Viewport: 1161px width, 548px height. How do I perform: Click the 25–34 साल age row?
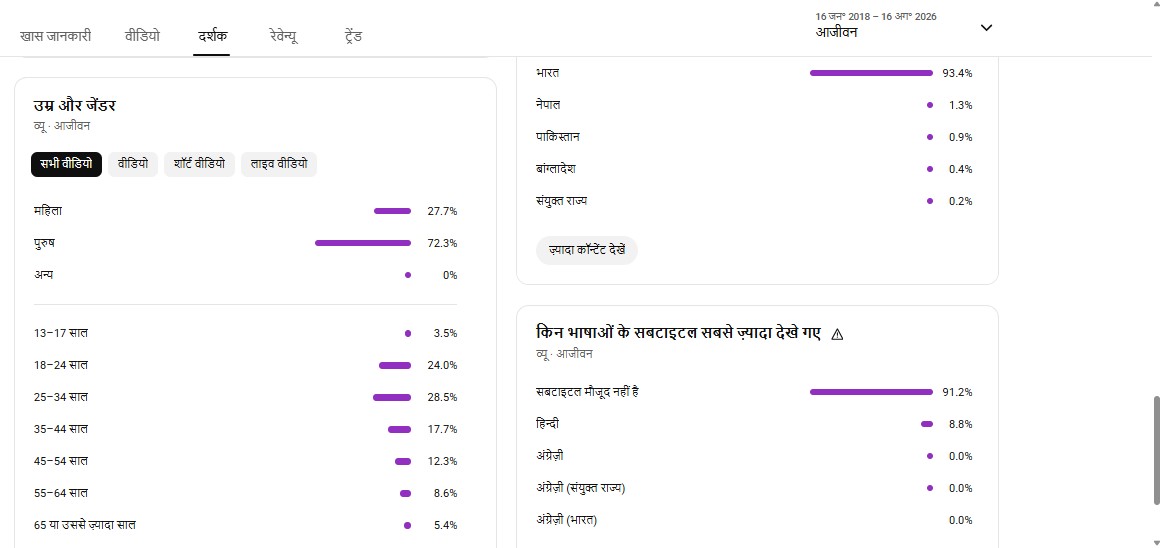click(245, 397)
